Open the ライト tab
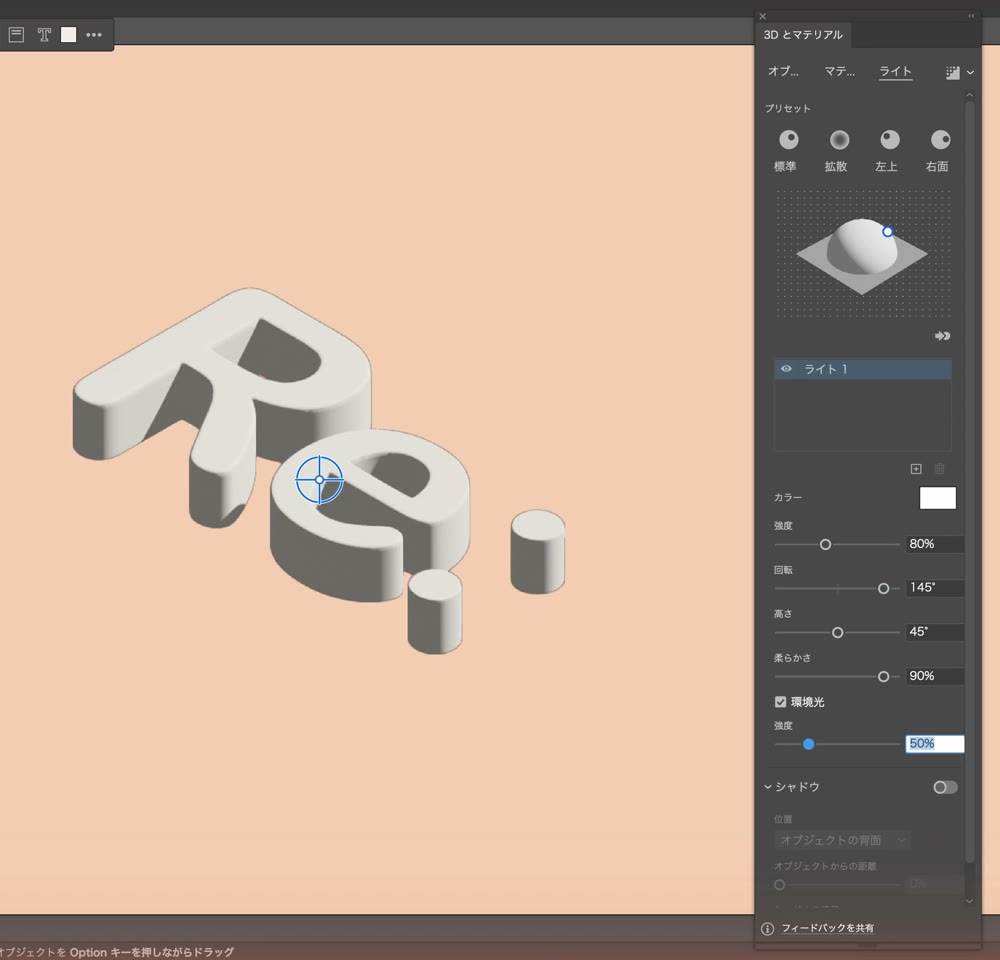The height and width of the screenshot is (960, 1000). (895, 71)
